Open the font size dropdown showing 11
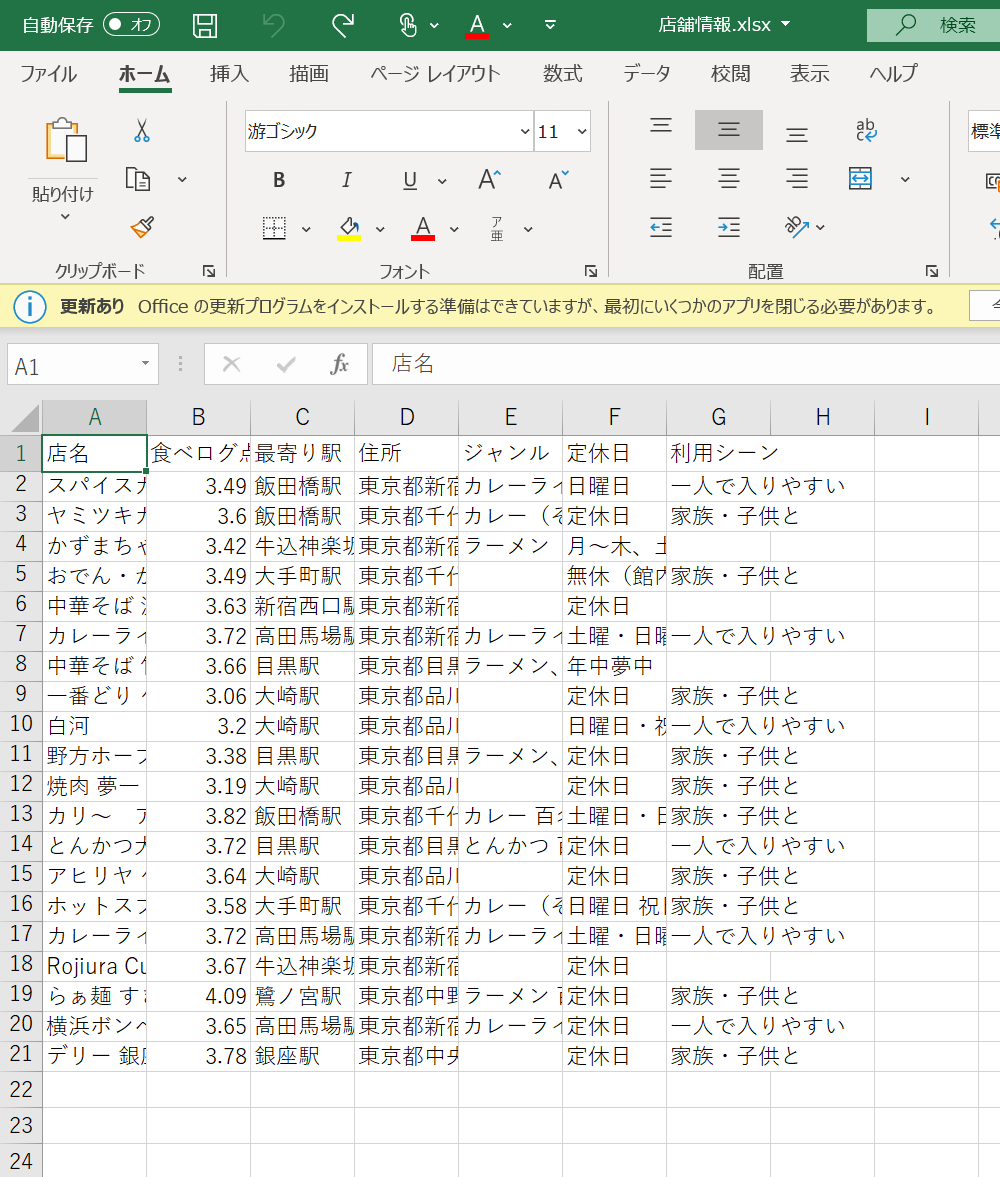This screenshot has height=1177, width=1000. click(582, 131)
